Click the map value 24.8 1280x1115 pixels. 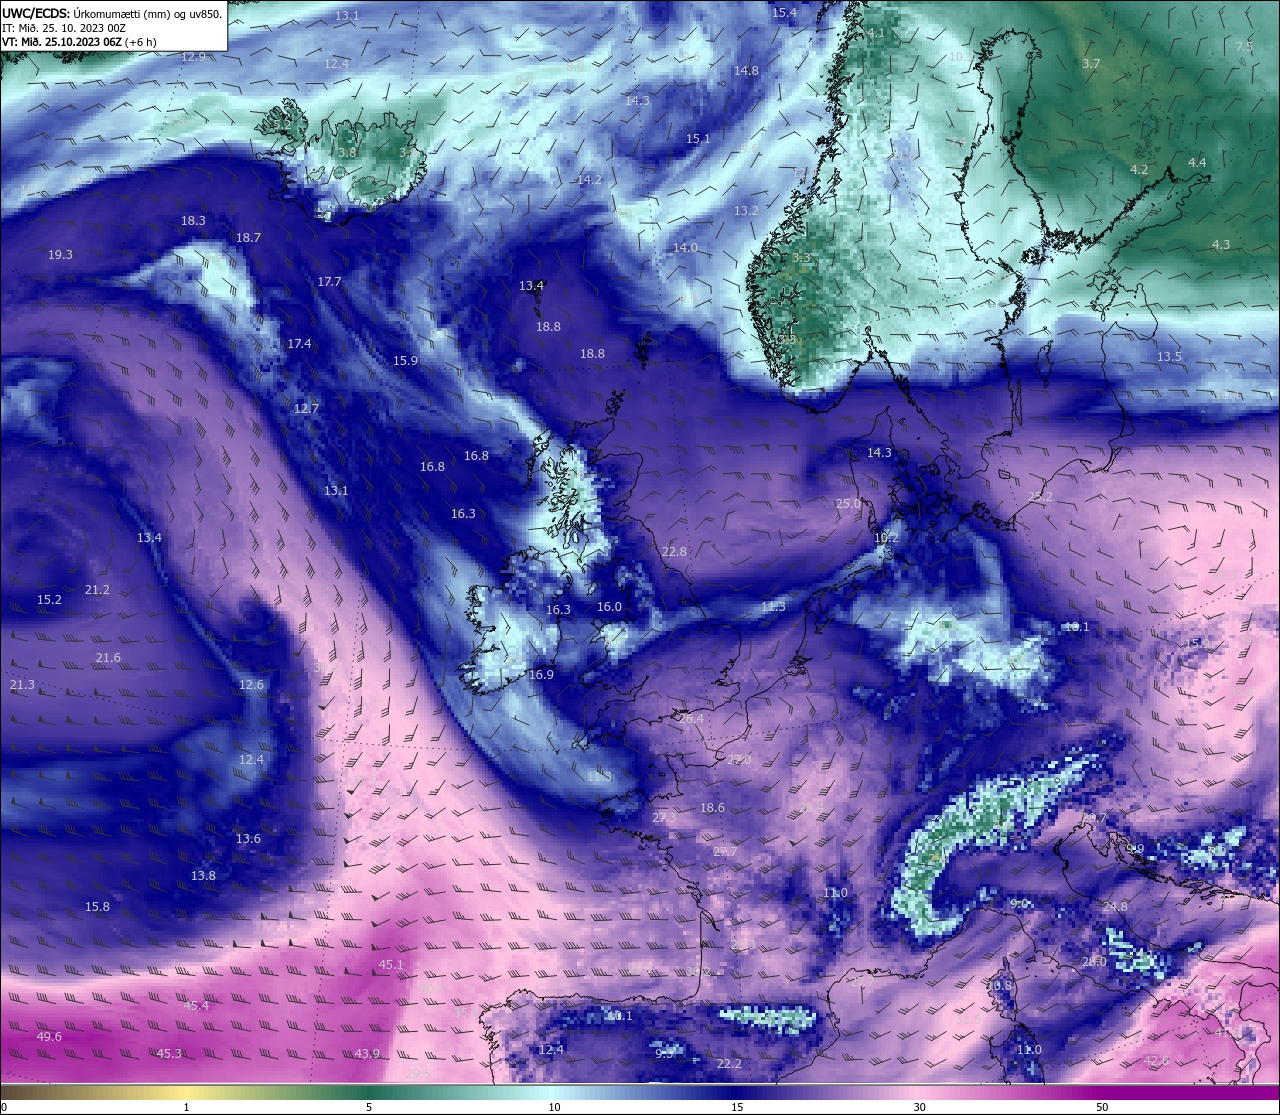coord(1114,907)
